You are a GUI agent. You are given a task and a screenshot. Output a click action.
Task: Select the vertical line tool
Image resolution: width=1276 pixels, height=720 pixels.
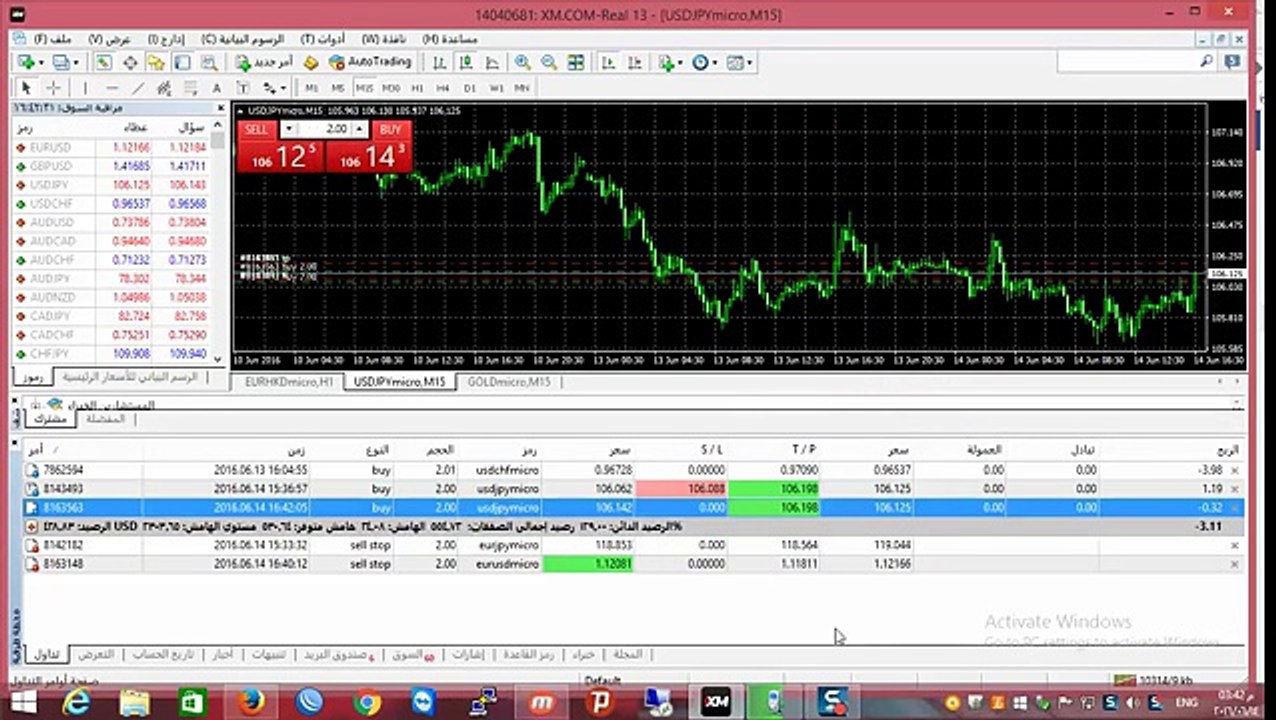click(x=85, y=88)
